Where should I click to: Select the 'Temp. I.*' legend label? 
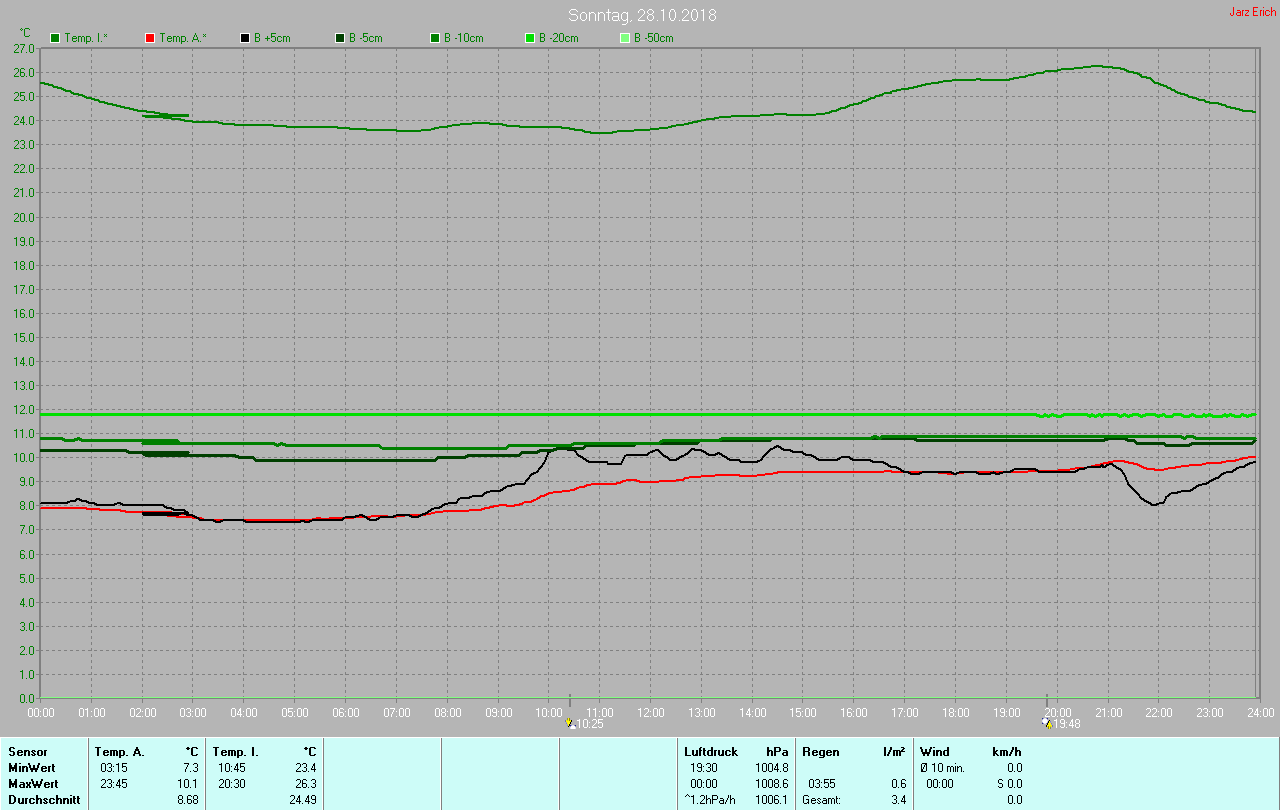click(x=86, y=38)
